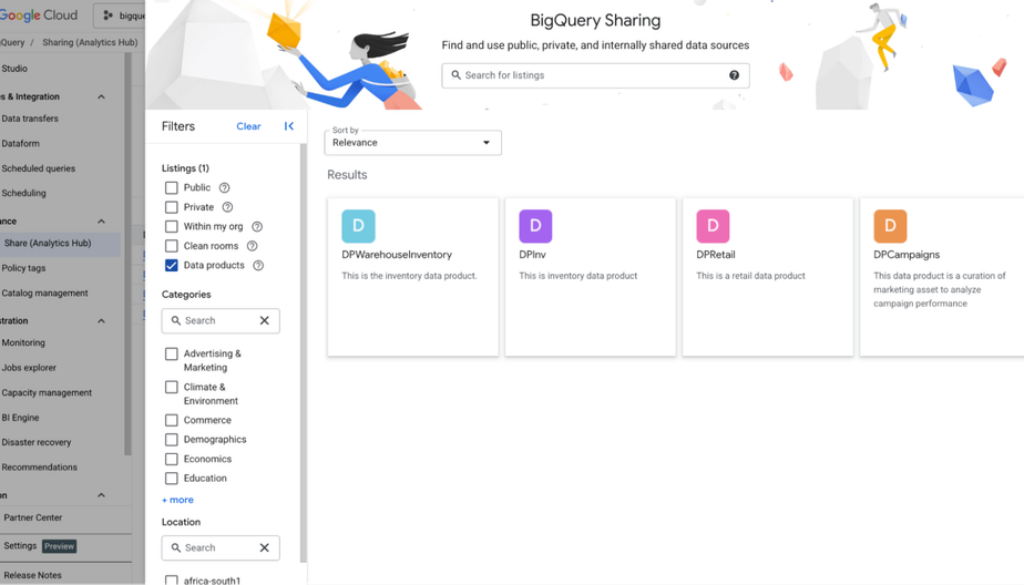1024x585 pixels.
Task: Click the help icon in listings search bar
Action: 734,75
